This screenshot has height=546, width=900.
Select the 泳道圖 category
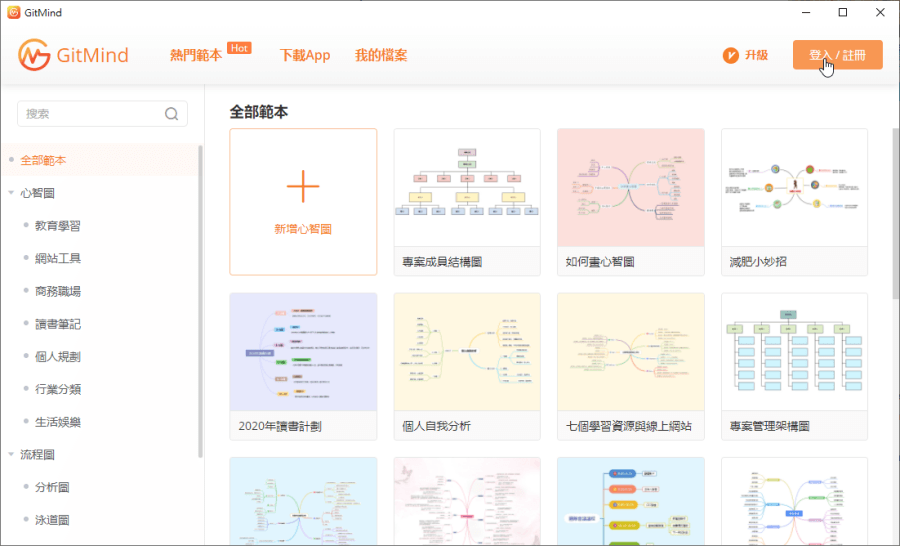click(x=52, y=520)
